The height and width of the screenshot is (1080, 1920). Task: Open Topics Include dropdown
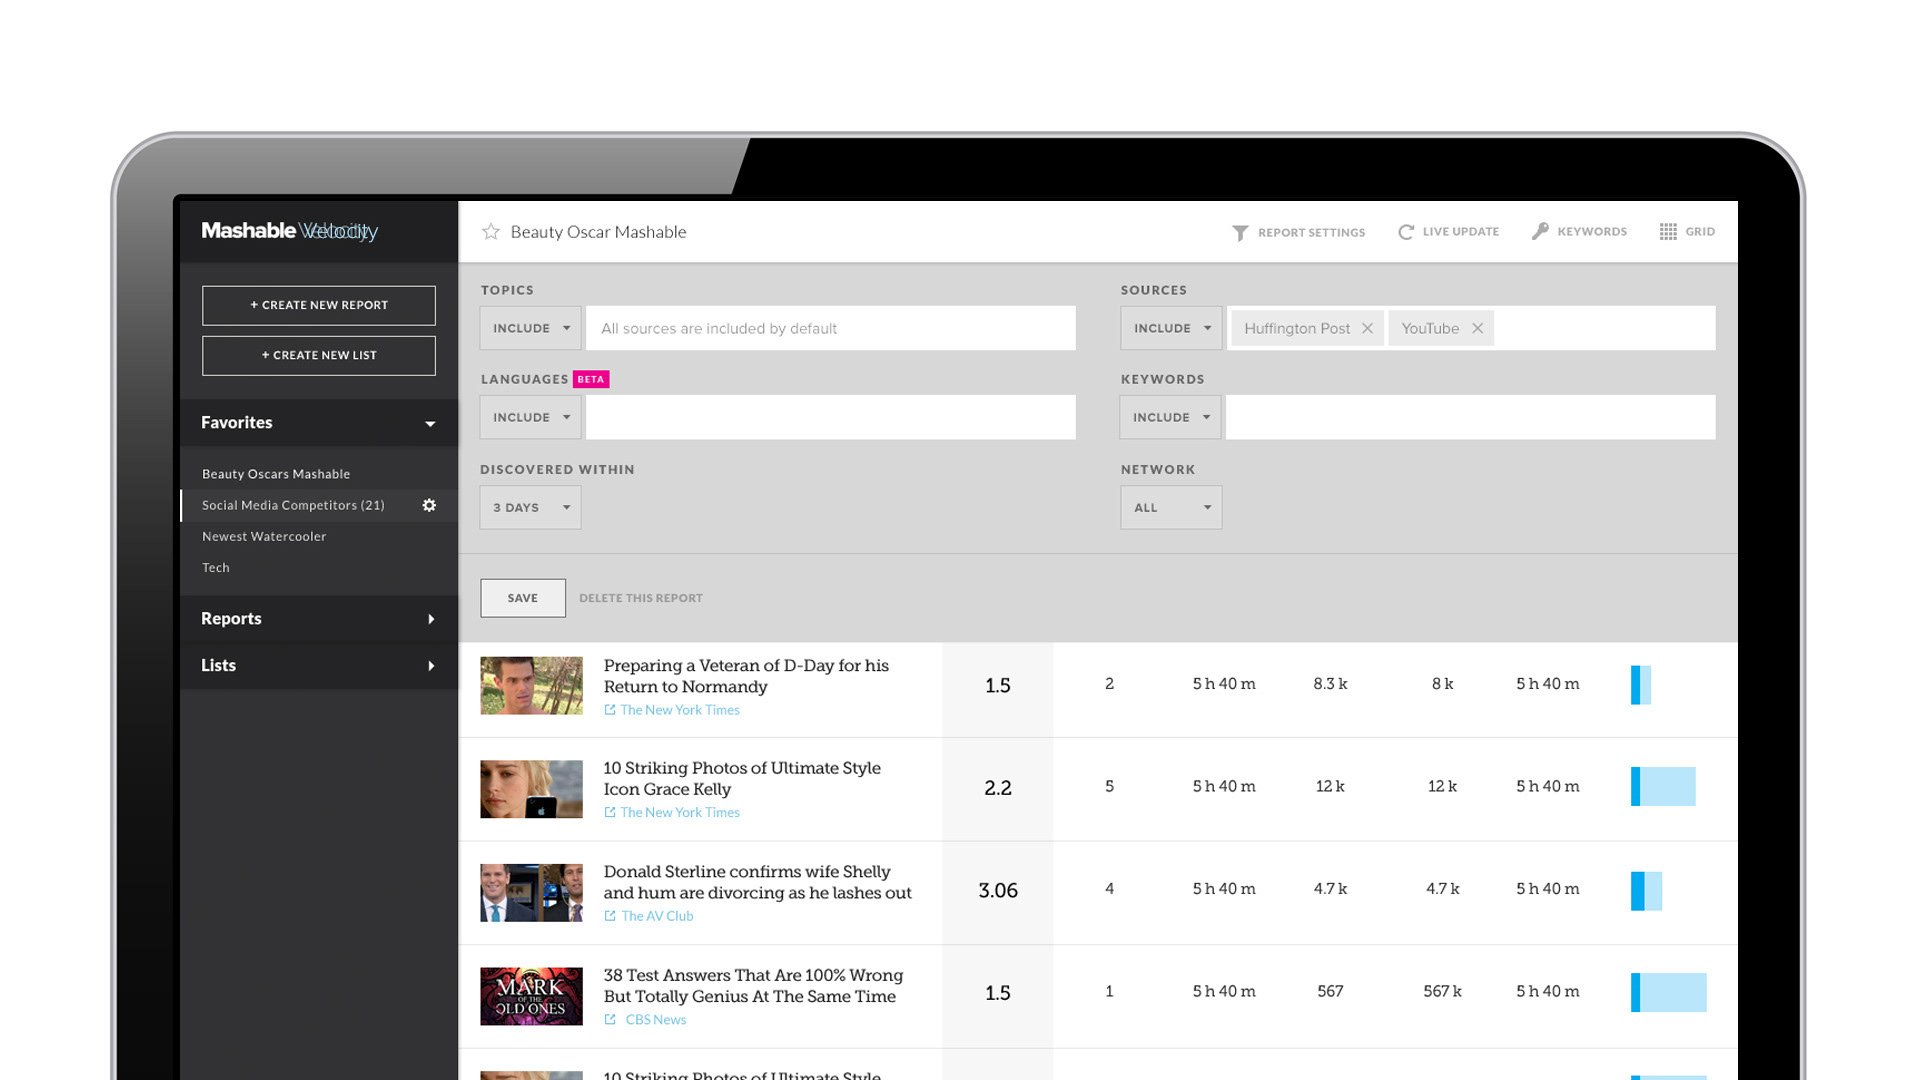pos(530,328)
